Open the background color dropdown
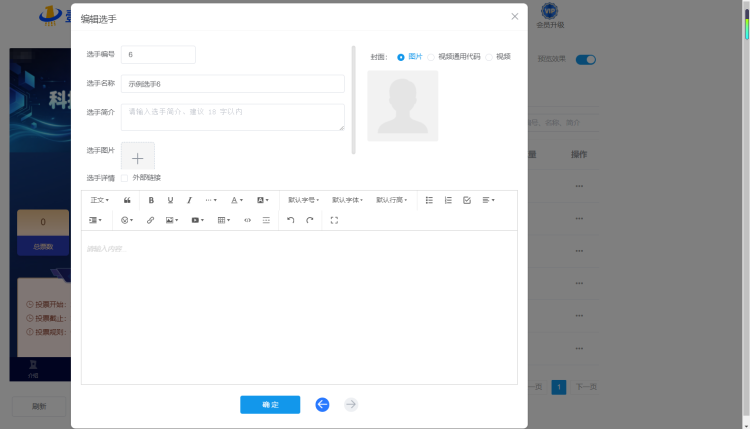The height and width of the screenshot is (429, 750). [263, 200]
